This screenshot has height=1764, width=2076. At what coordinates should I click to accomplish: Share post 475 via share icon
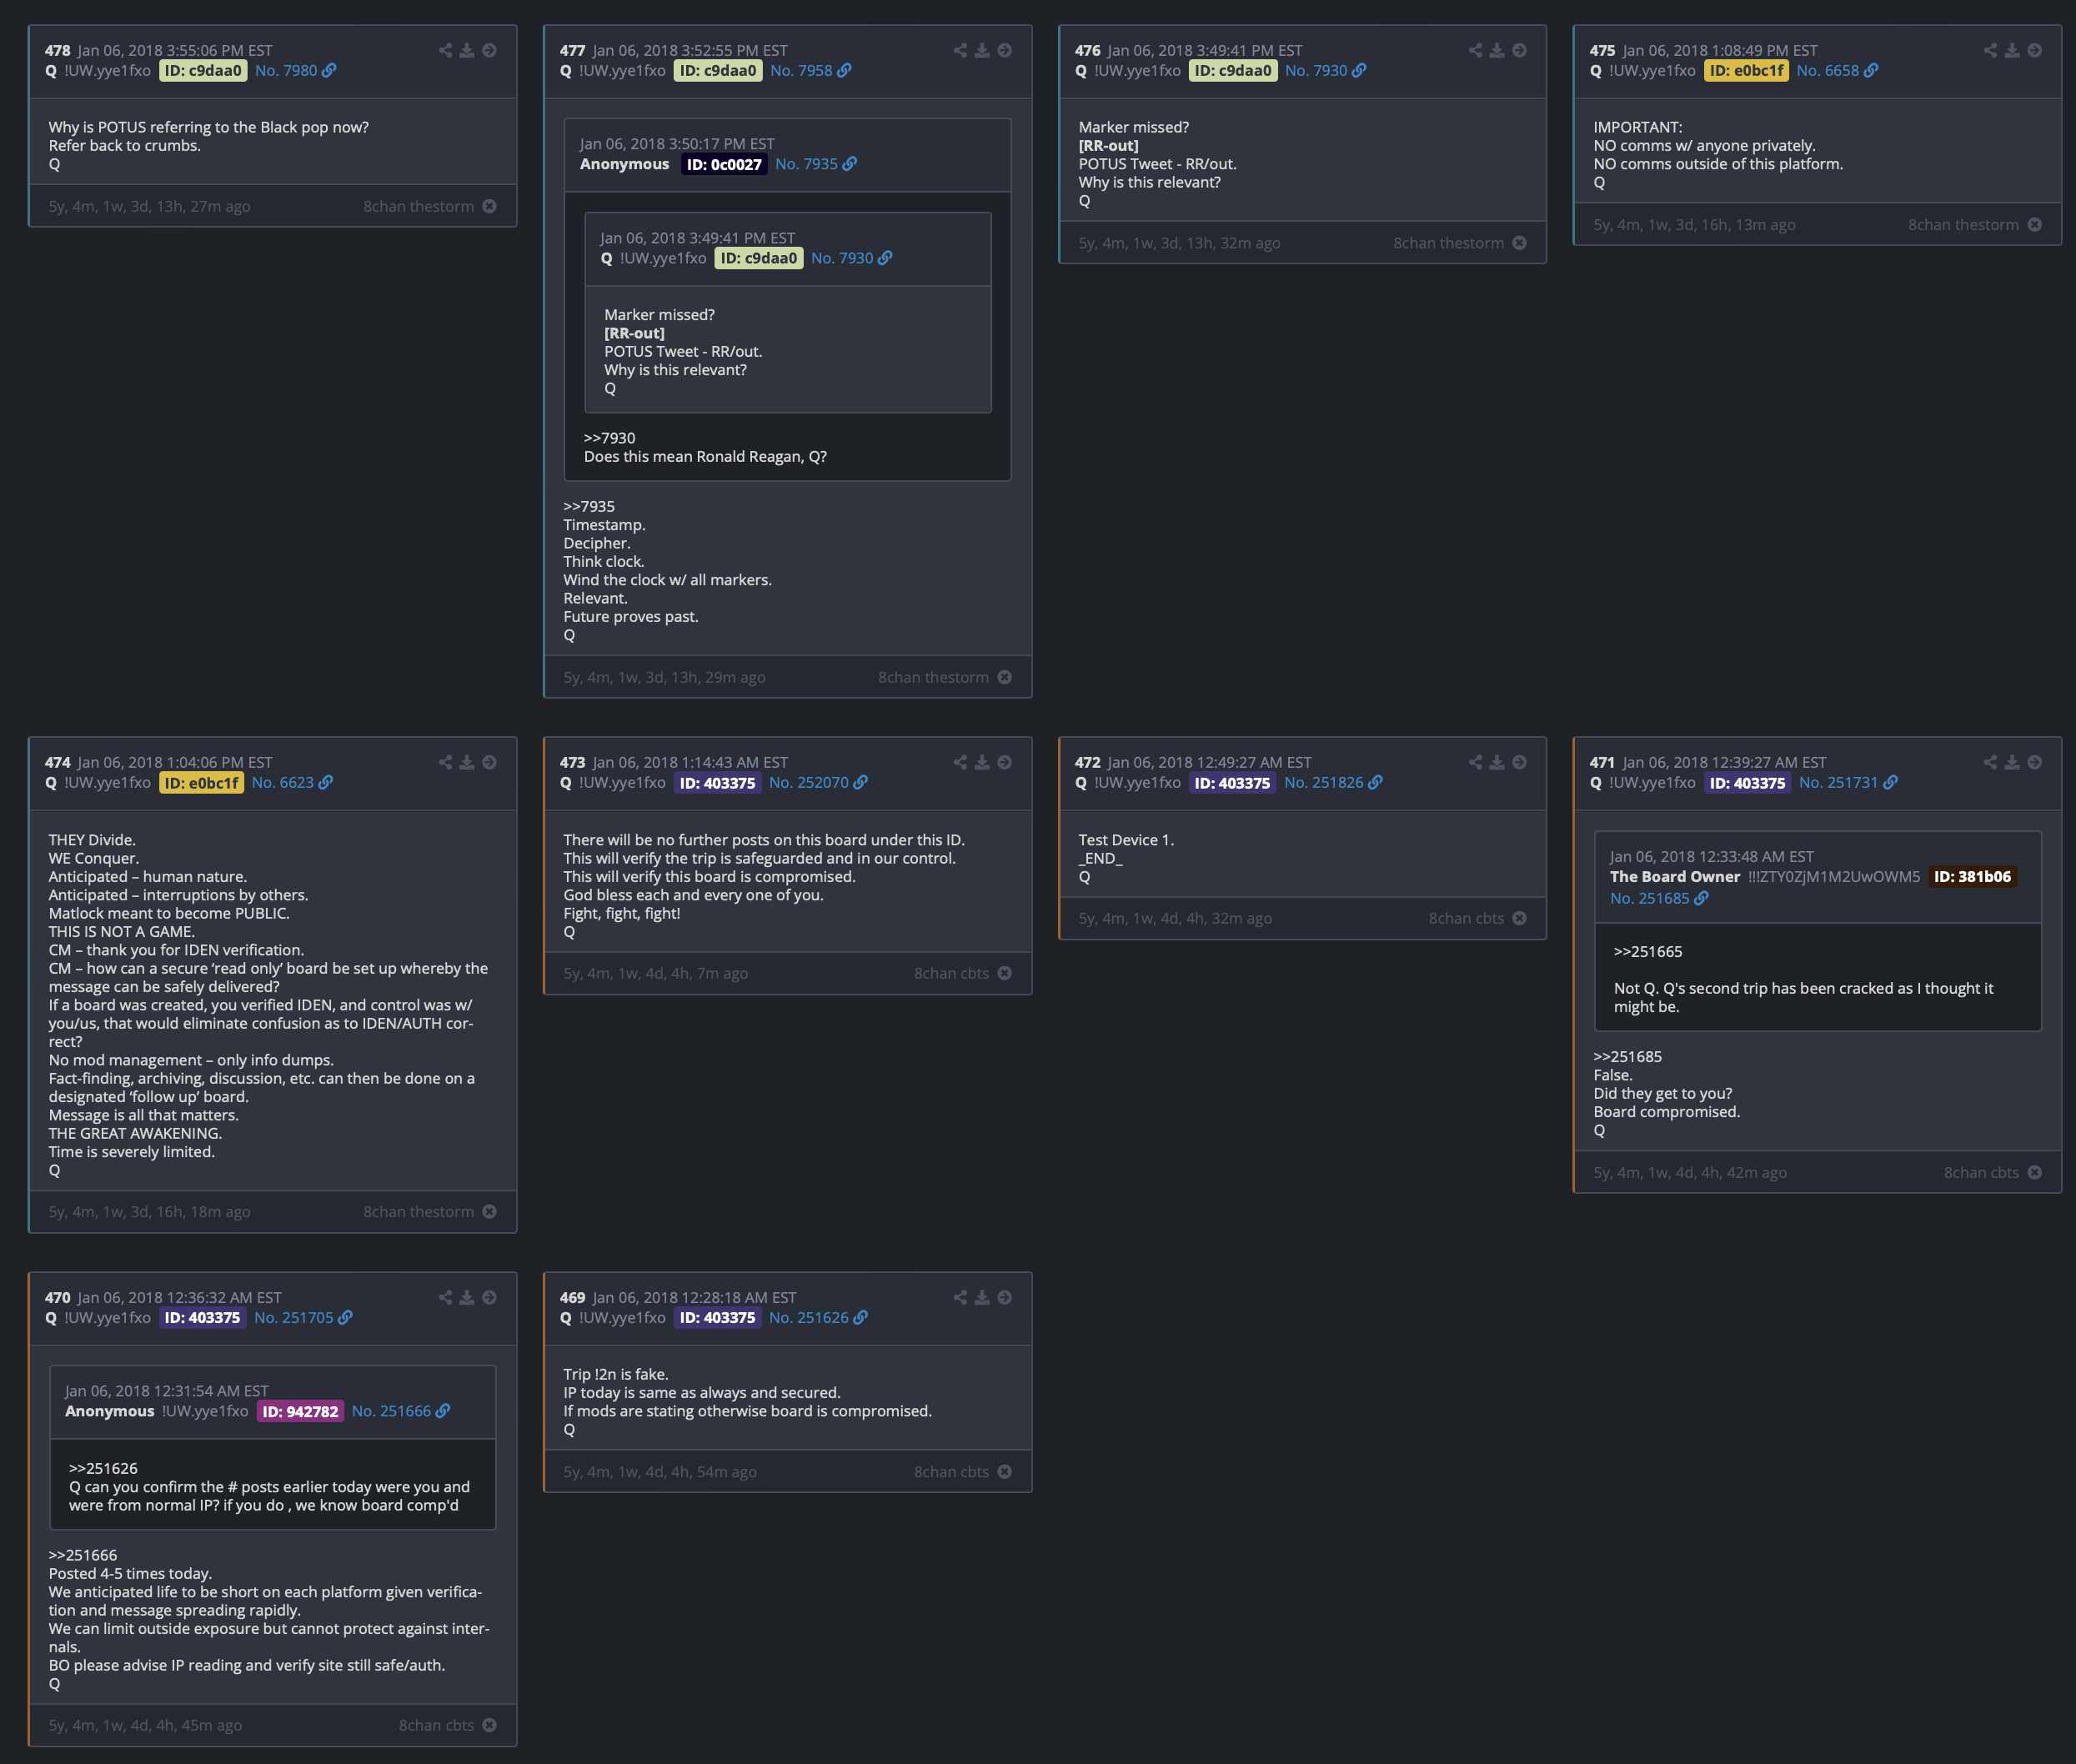pyautogui.click(x=1990, y=50)
